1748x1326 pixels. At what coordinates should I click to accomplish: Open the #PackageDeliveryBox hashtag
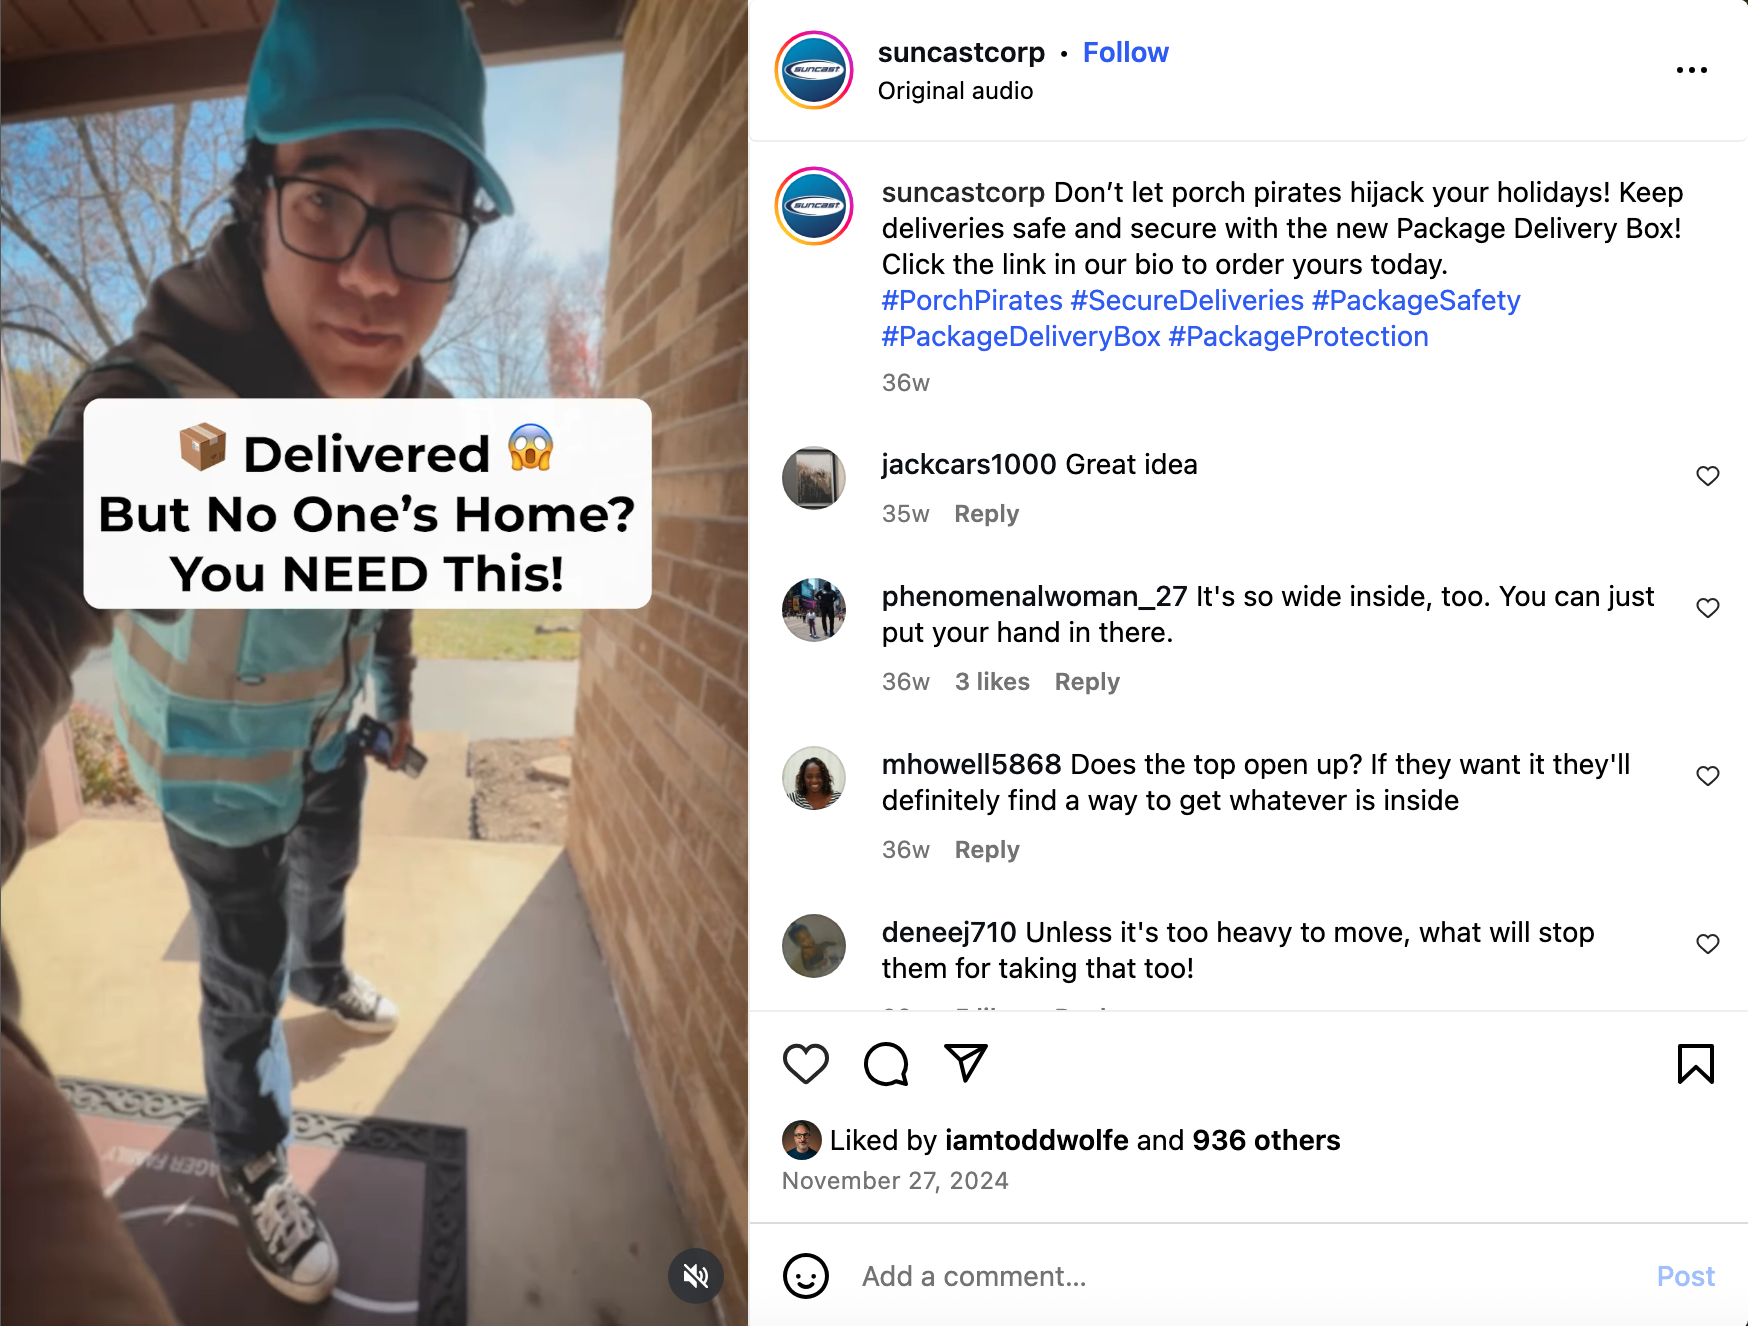click(1021, 336)
